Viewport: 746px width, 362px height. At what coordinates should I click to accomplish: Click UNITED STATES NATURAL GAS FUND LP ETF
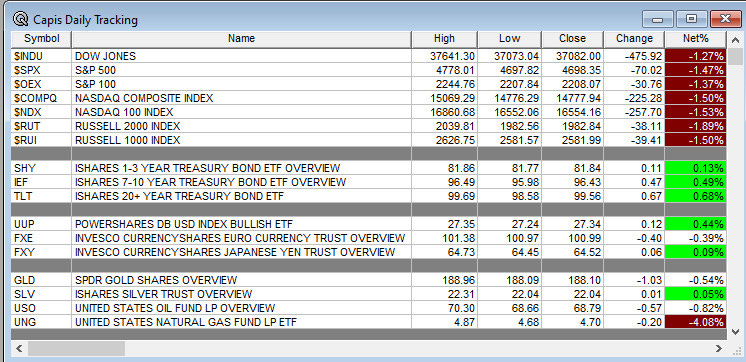pos(241,323)
